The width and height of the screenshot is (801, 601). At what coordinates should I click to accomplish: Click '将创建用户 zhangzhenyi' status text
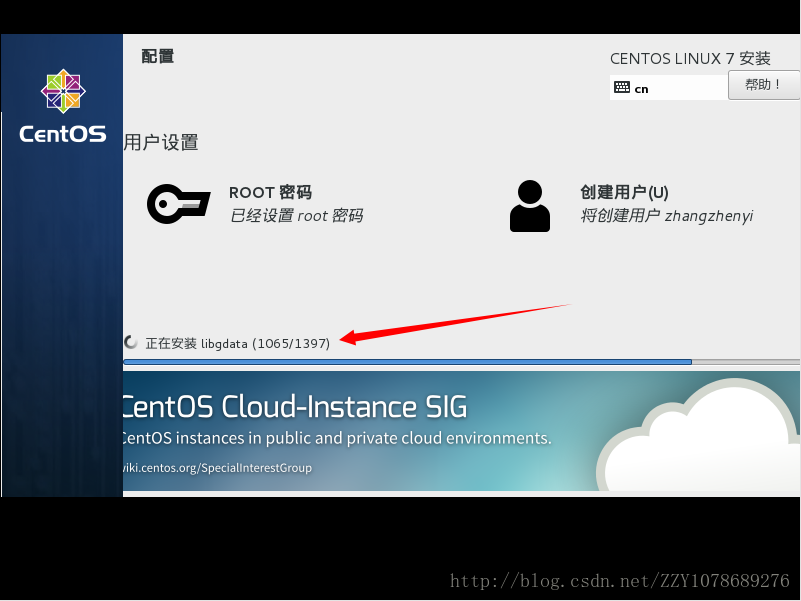click(x=667, y=216)
